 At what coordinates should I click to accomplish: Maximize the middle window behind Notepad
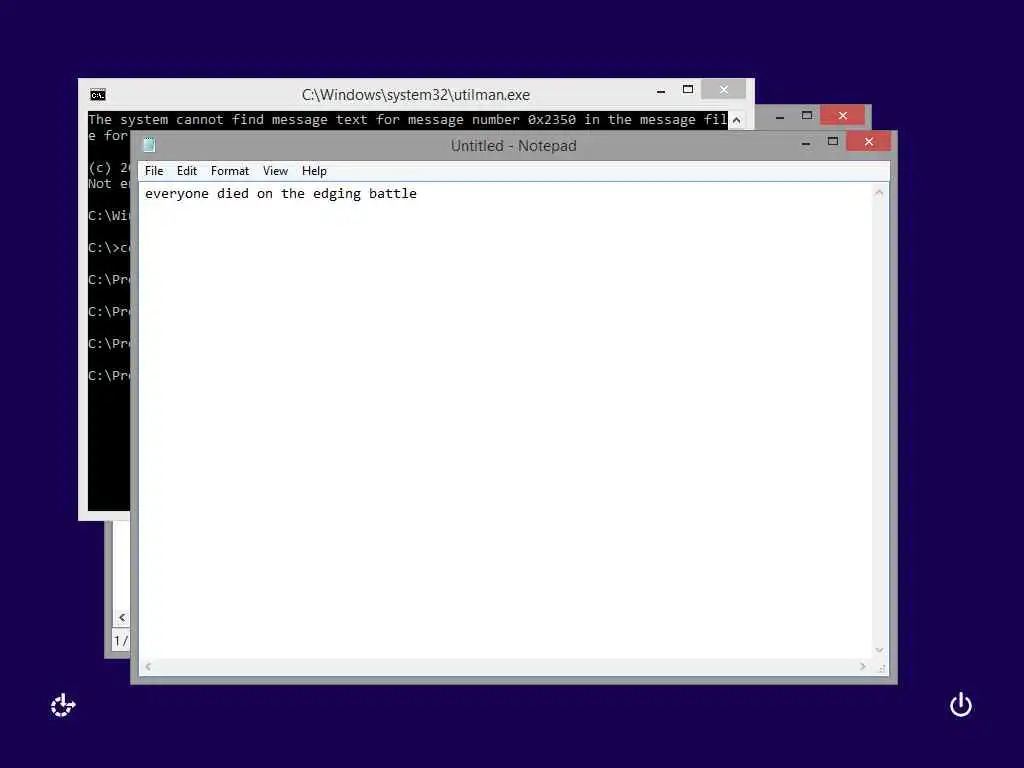(807, 116)
